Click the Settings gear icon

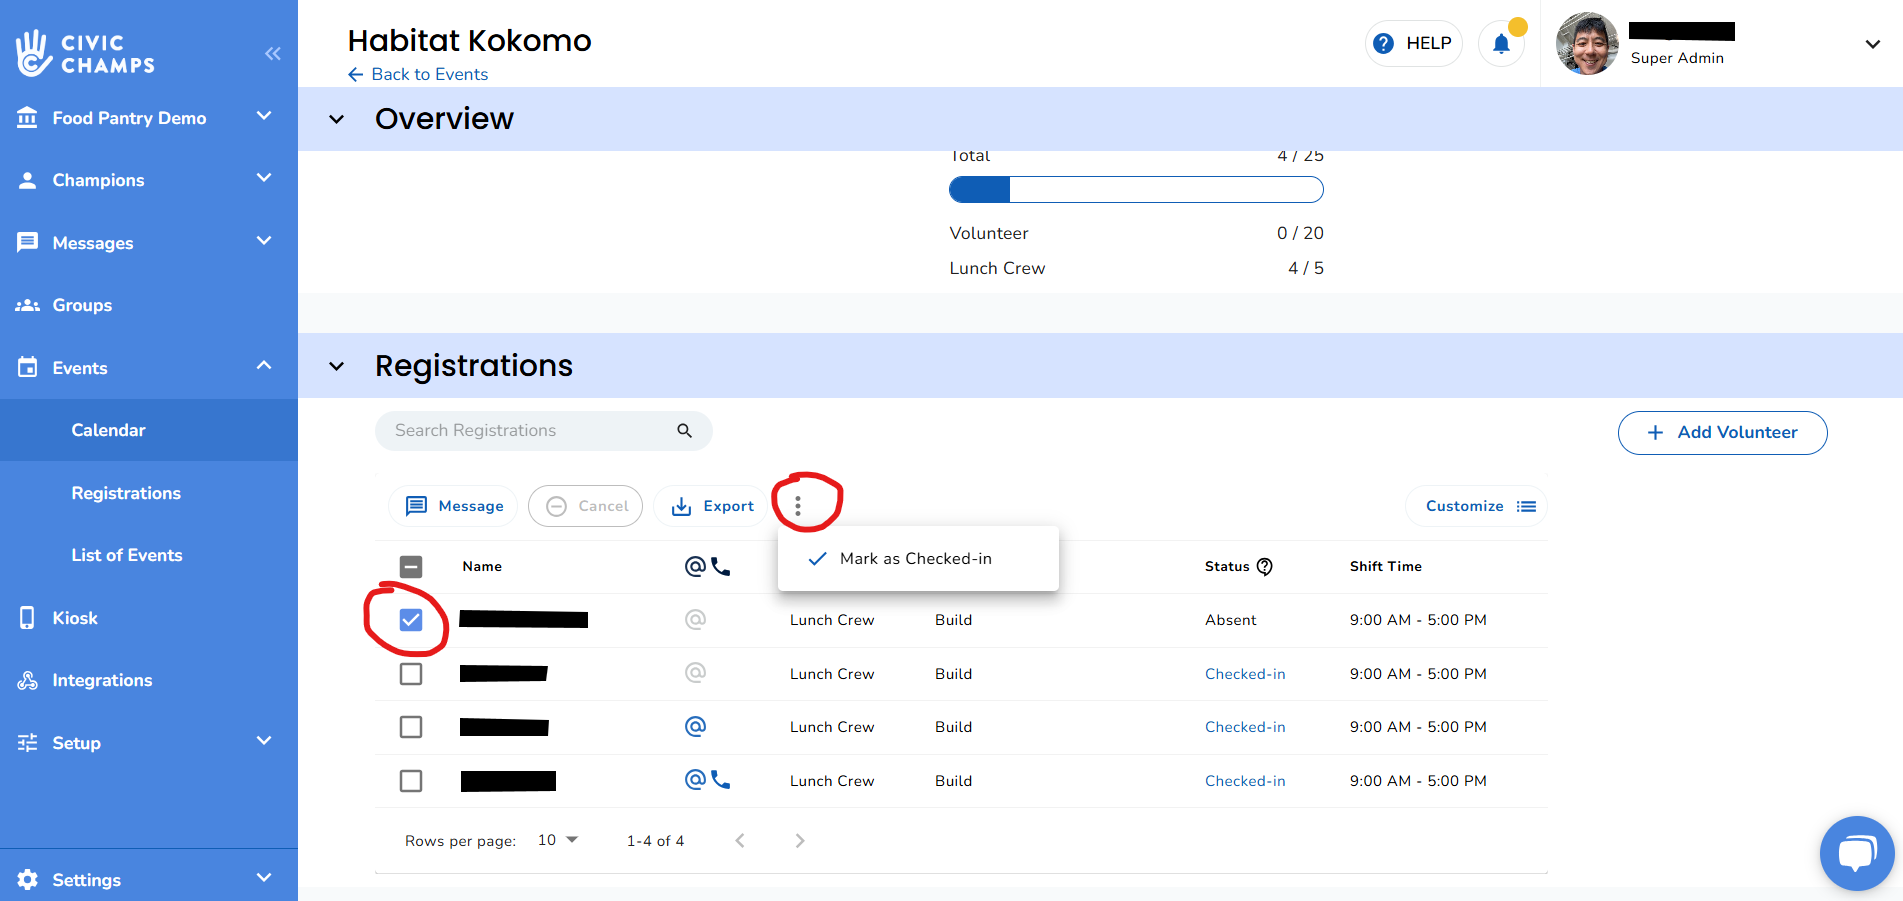(28, 879)
